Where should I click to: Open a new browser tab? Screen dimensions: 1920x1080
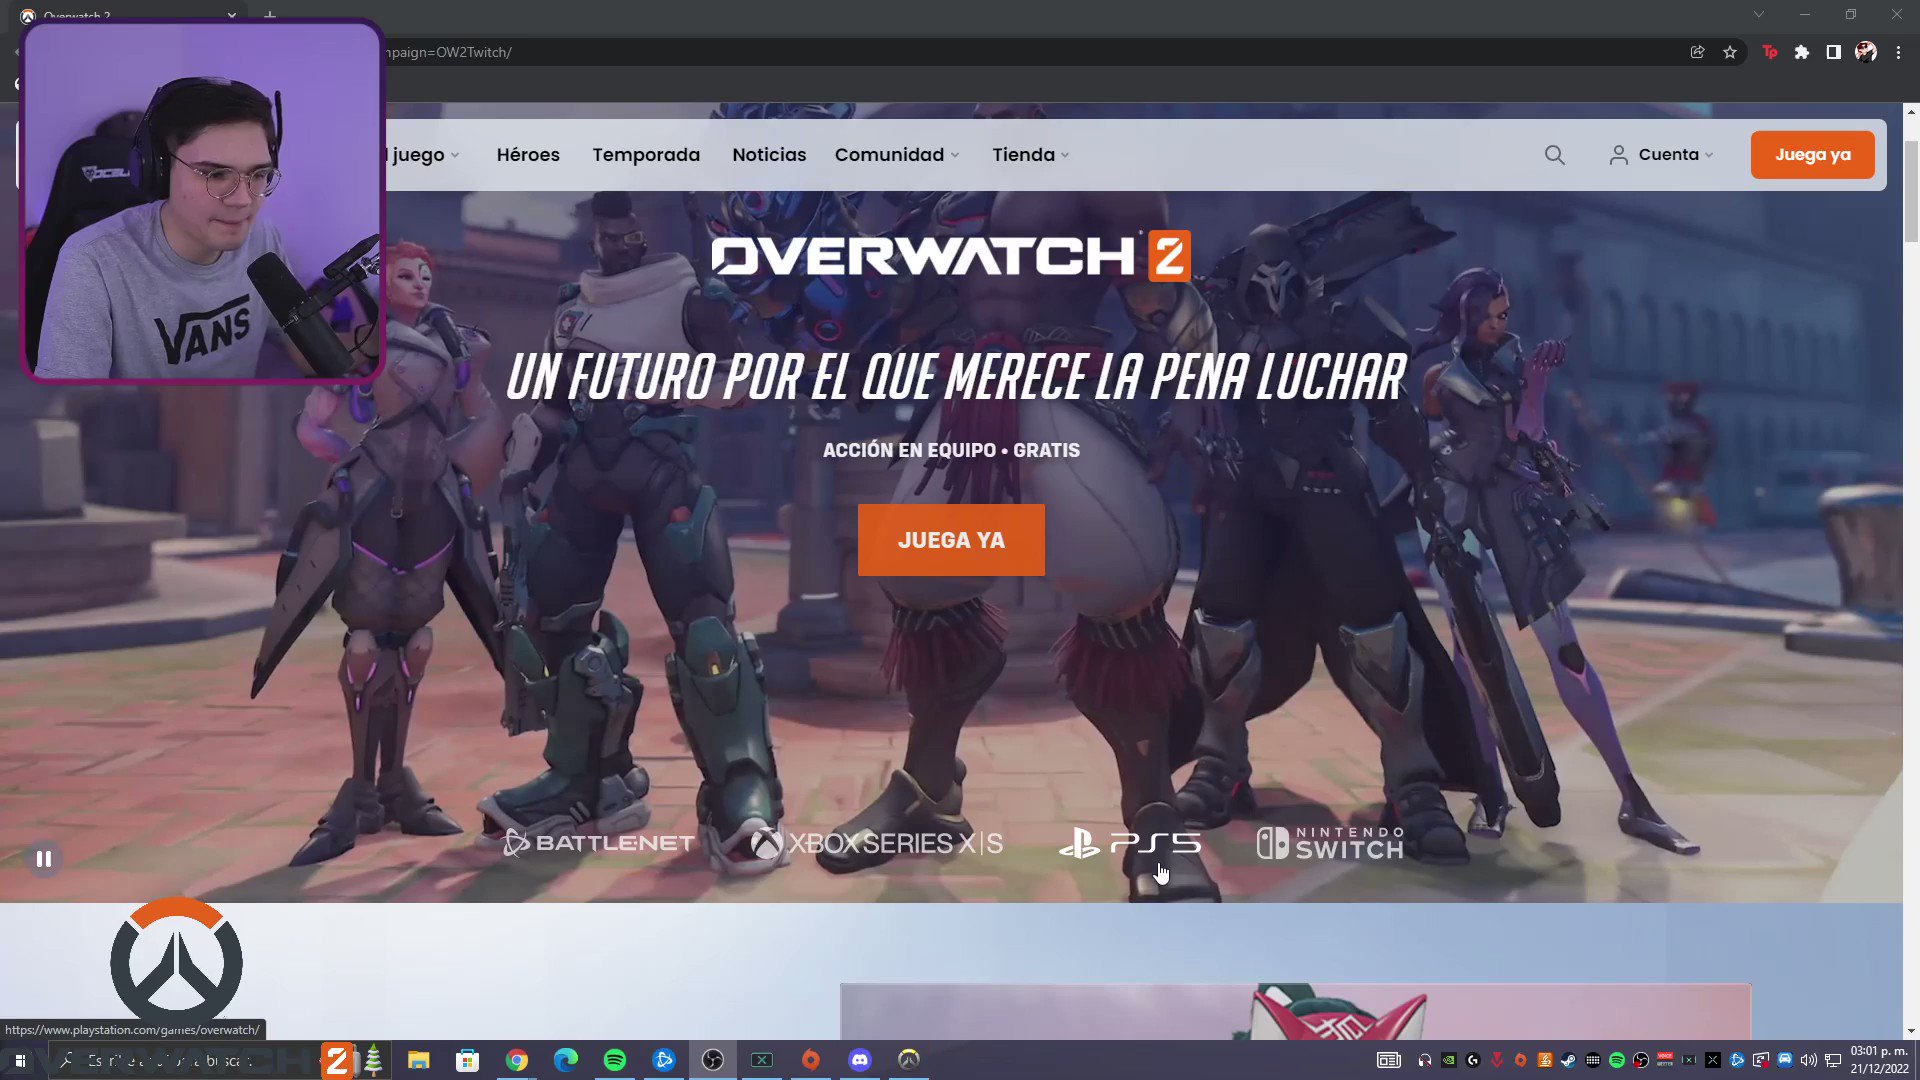[x=270, y=14]
